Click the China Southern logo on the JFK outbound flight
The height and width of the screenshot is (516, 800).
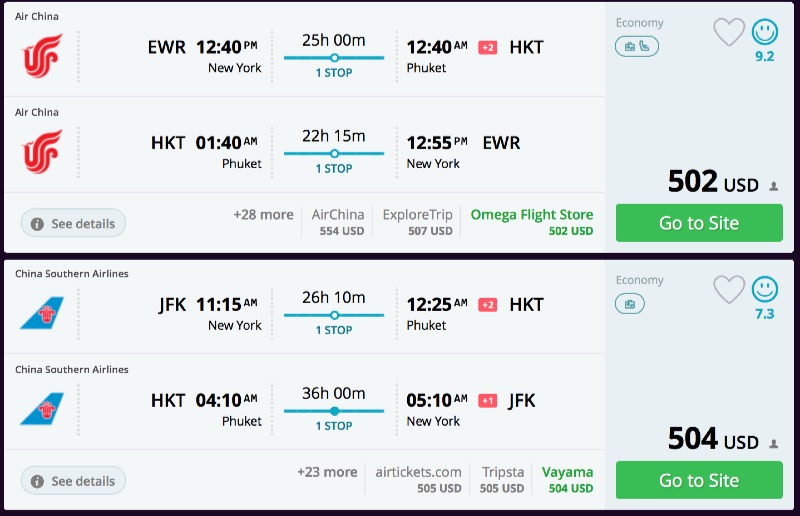tap(43, 313)
